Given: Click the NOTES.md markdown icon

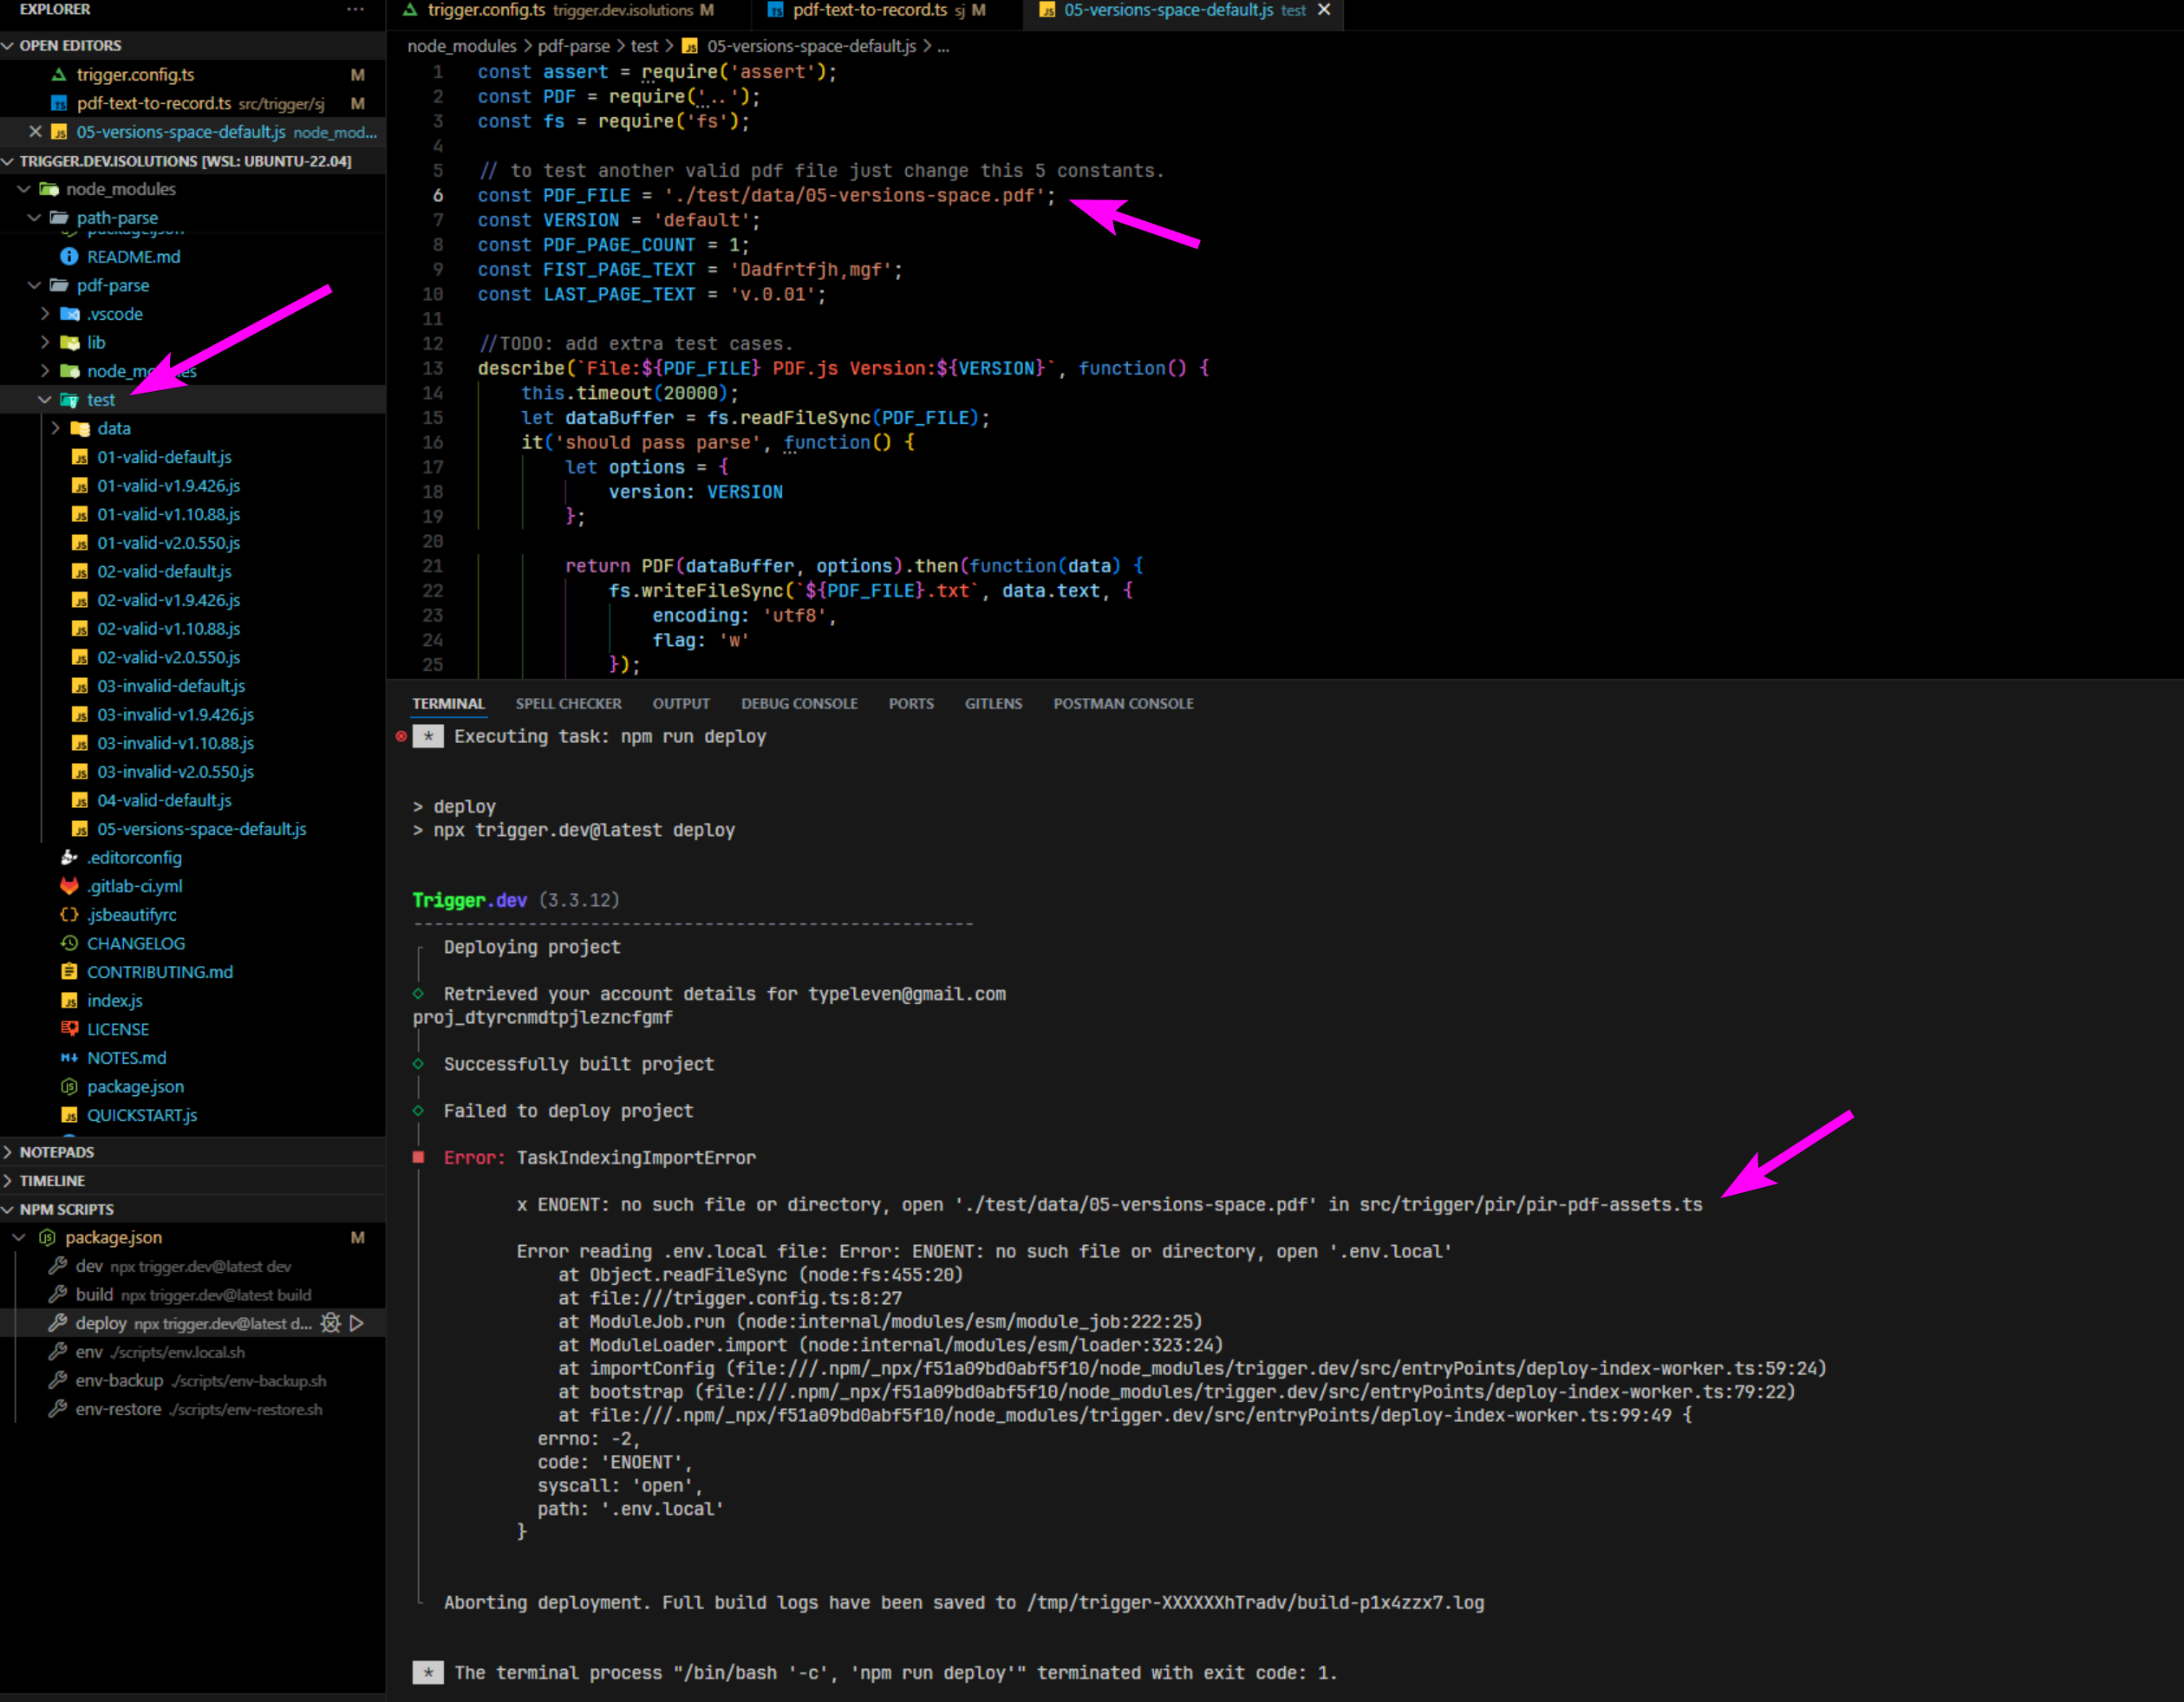Looking at the screenshot, I should 69,1058.
